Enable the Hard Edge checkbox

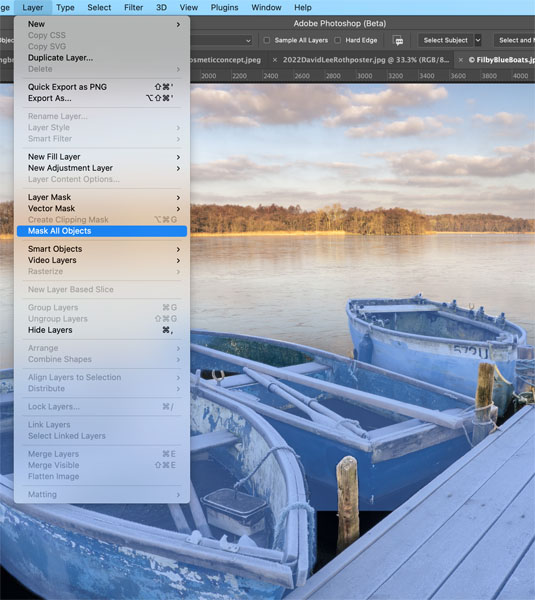pyautogui.click(x=338, y=40)
